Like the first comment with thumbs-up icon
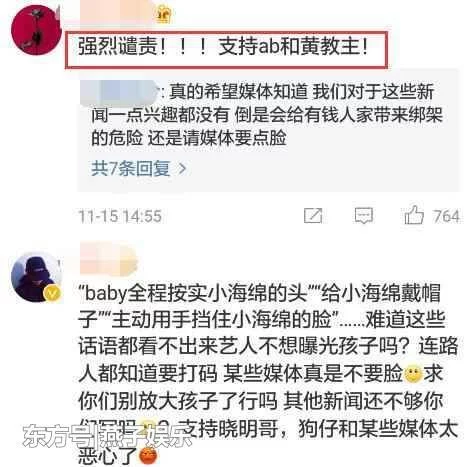 click(414, 215)
